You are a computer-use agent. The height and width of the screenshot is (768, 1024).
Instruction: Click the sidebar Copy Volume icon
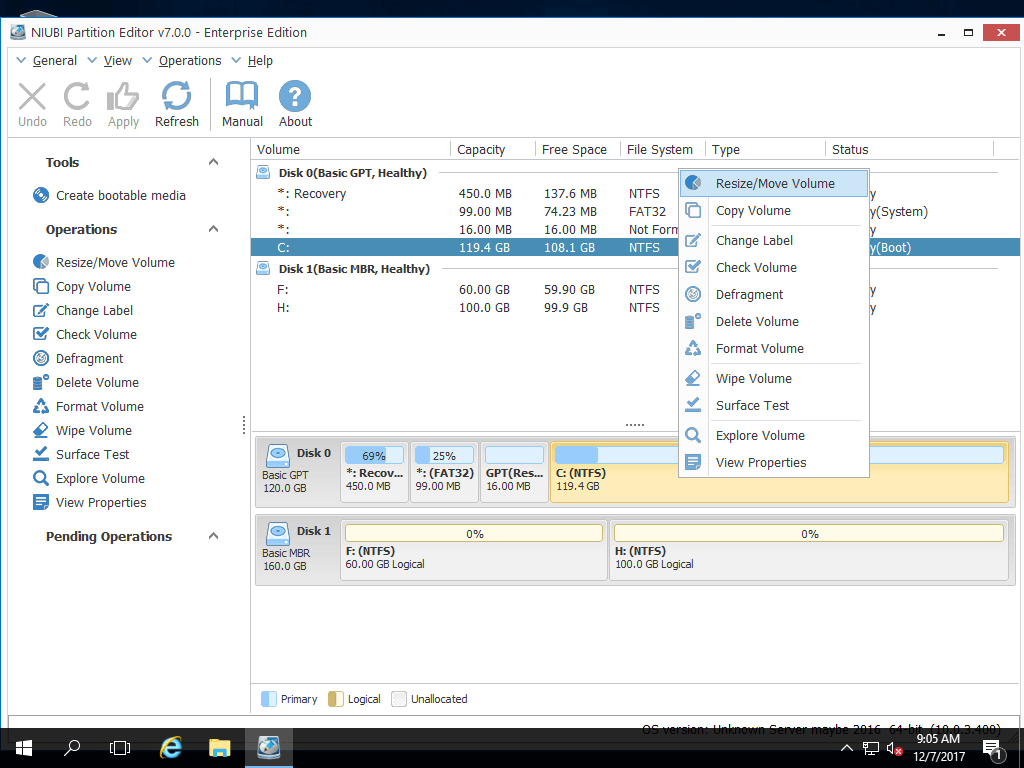[x=40, y=286]
